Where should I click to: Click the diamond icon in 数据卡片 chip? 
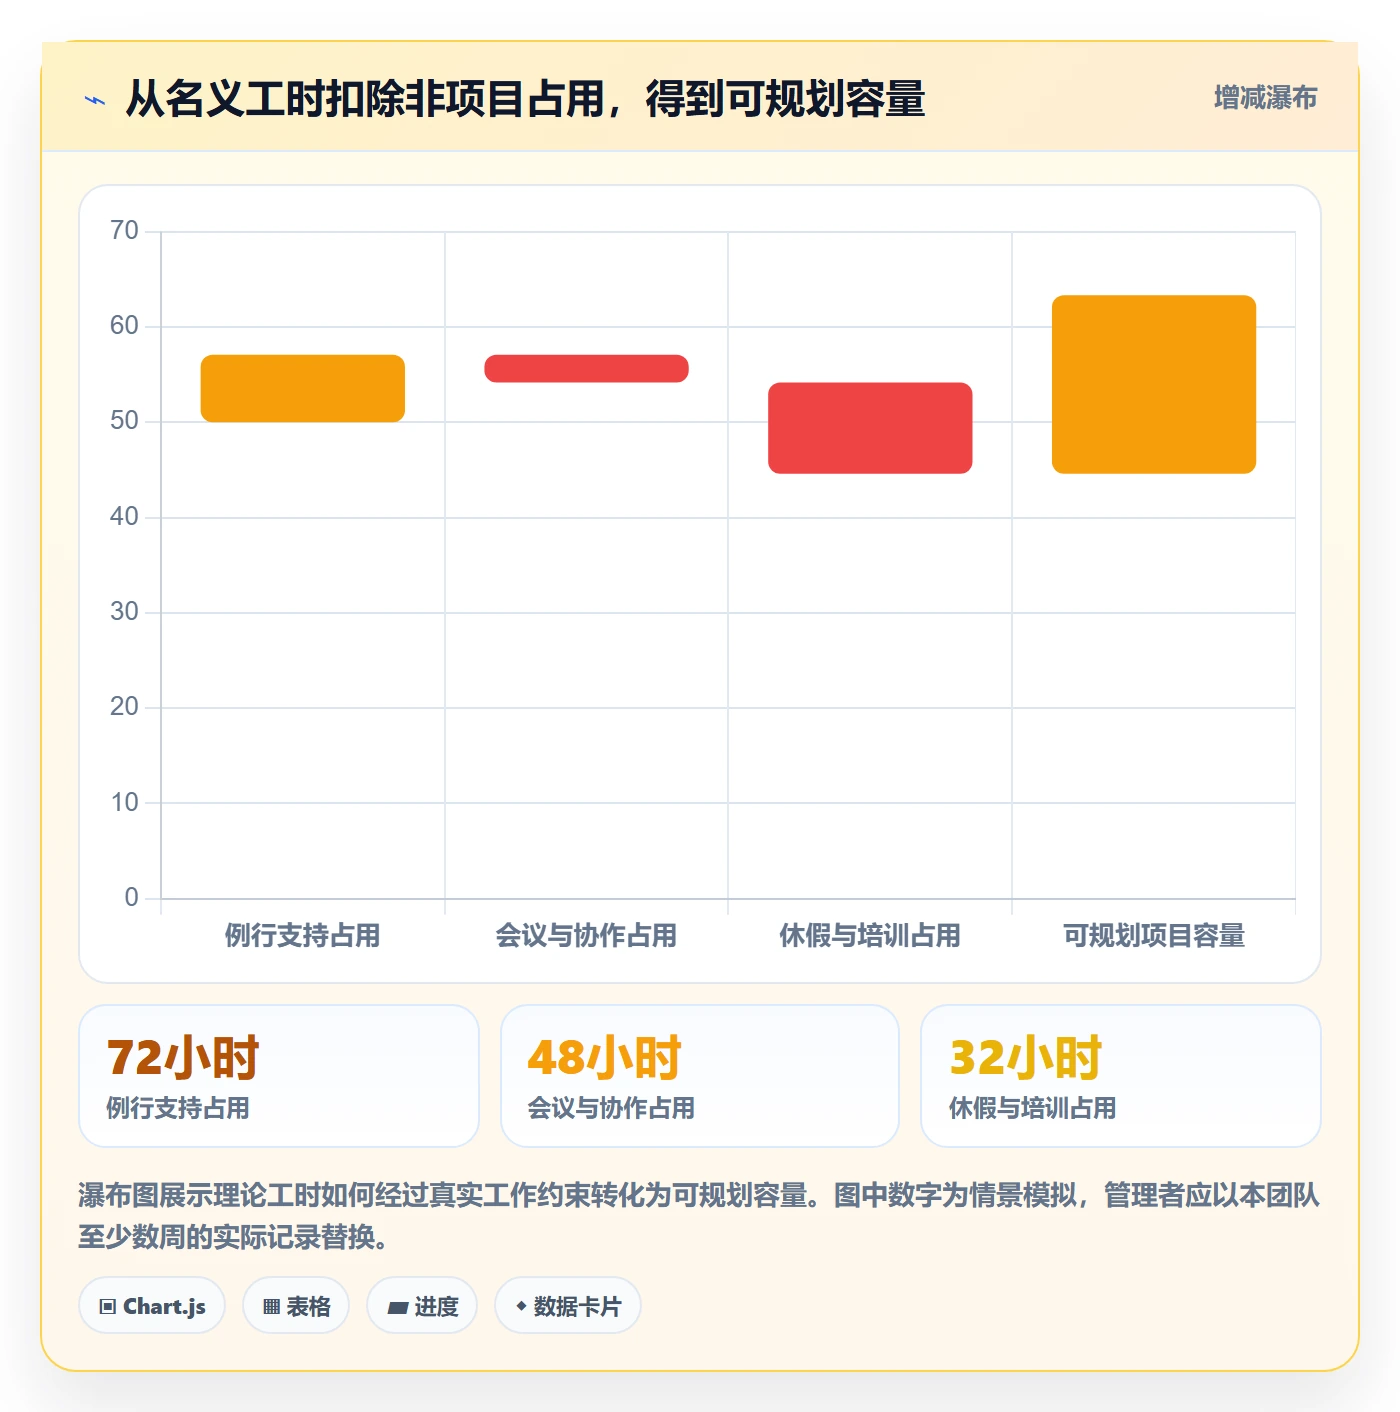click(x=521, y=1306)
